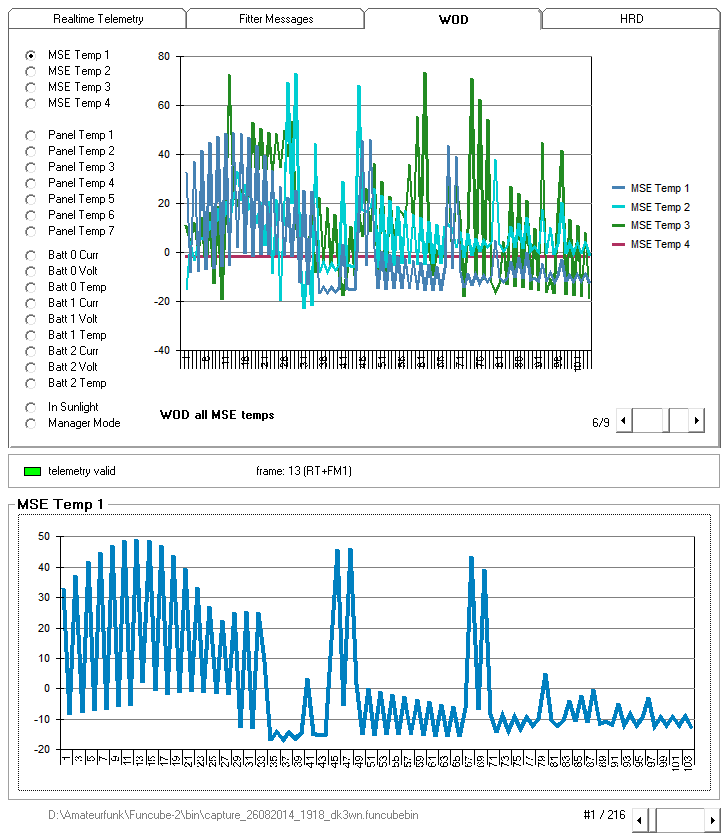Open the HRD tab

[631, 19]
